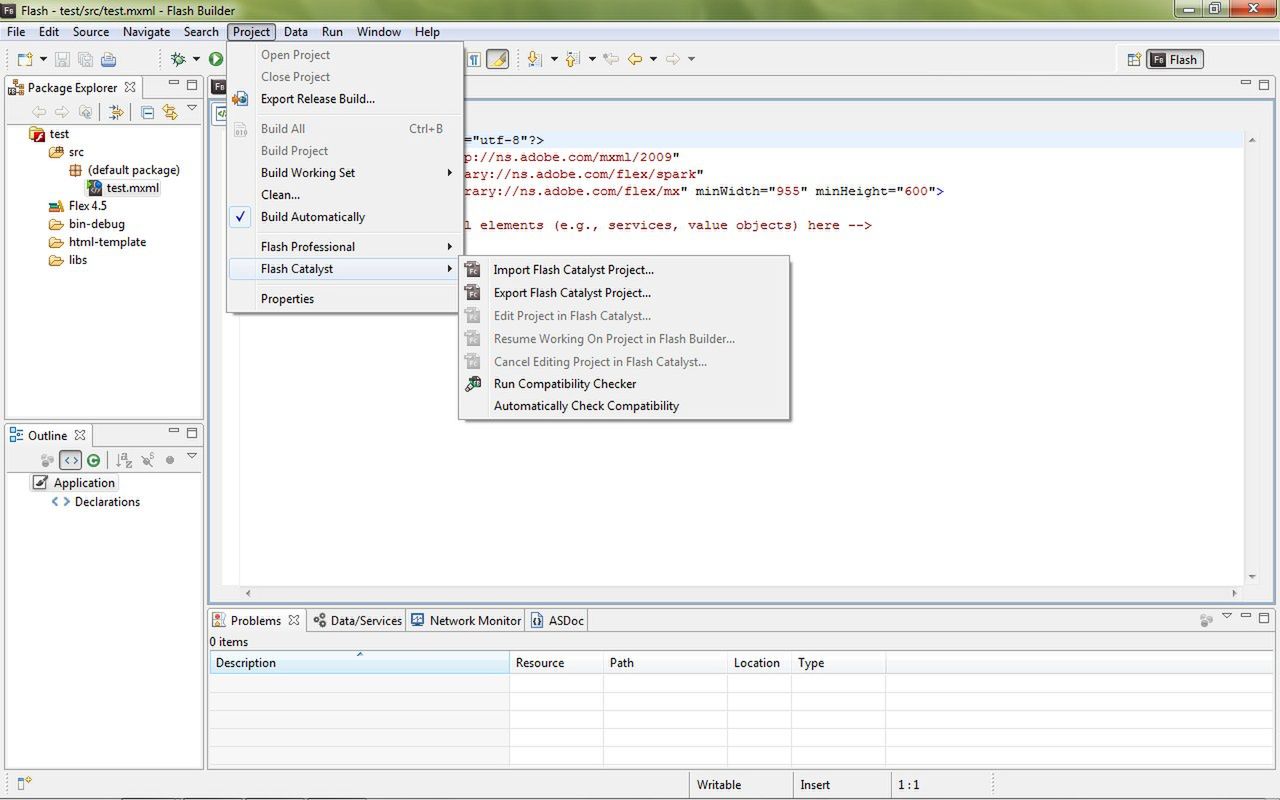Click the green Run toolbar icon
Screen dimensions: 1280x800
(215, 59)
